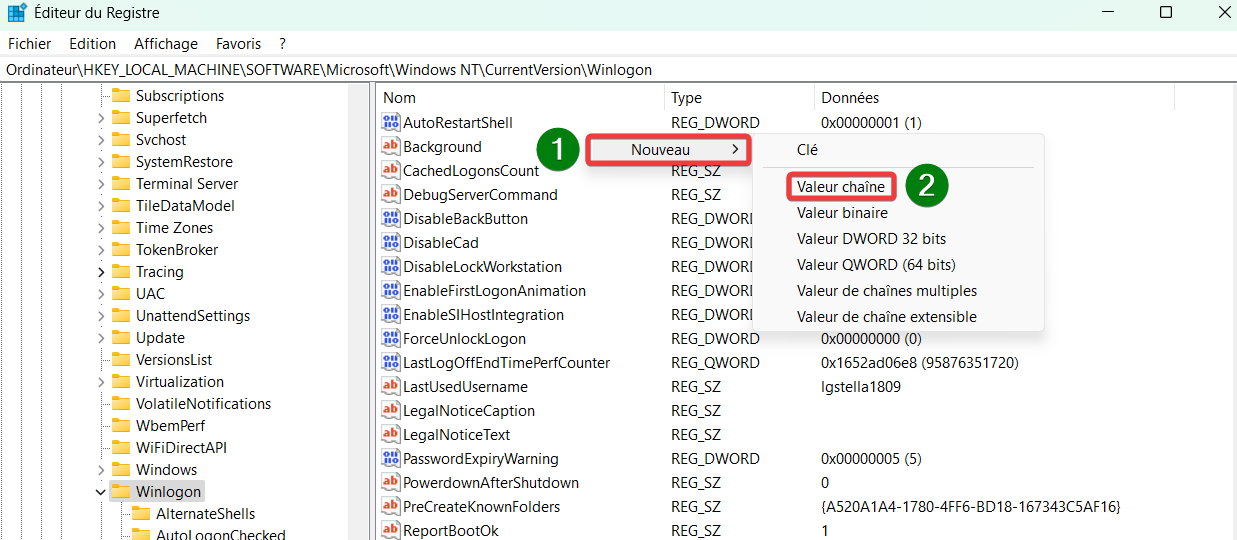Click the AlternateShells folder icon
The width and height of the screenshot is (1237, 540).
(x=141, y=514)
